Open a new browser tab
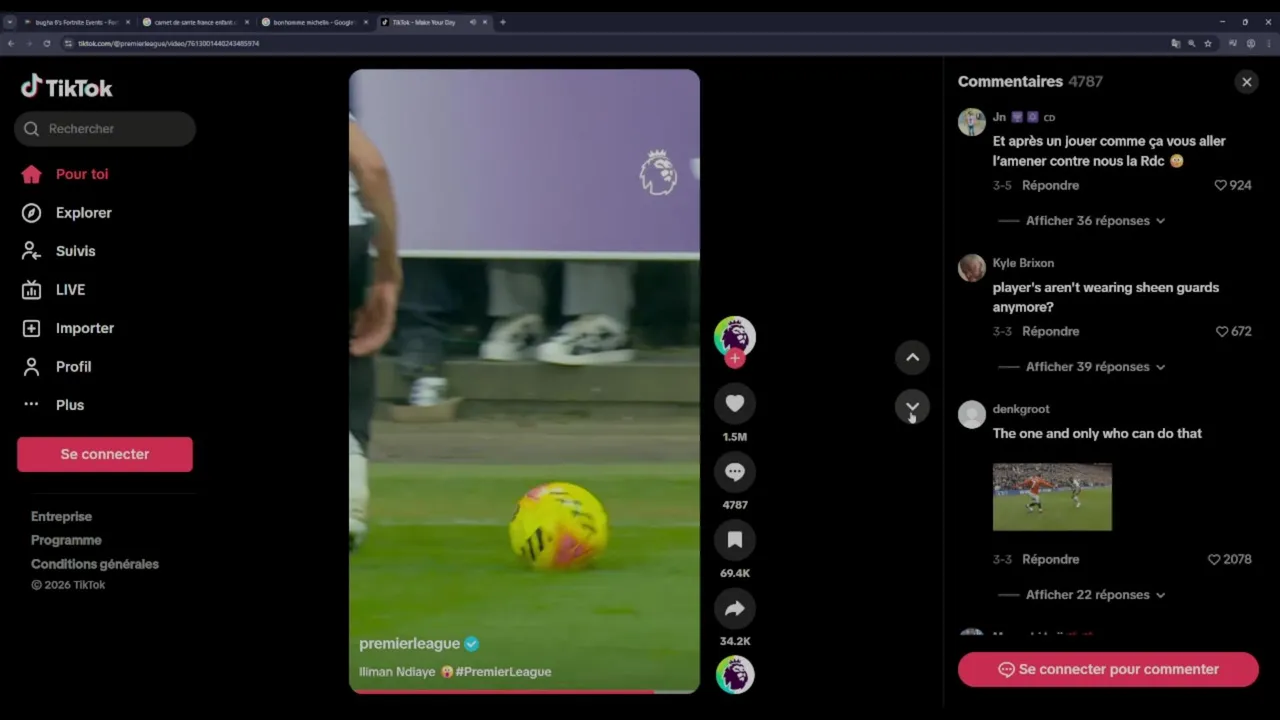Image resolution: width=1280 pixels, height=720 pixels. pyautogui.click(x=502, y=22)
